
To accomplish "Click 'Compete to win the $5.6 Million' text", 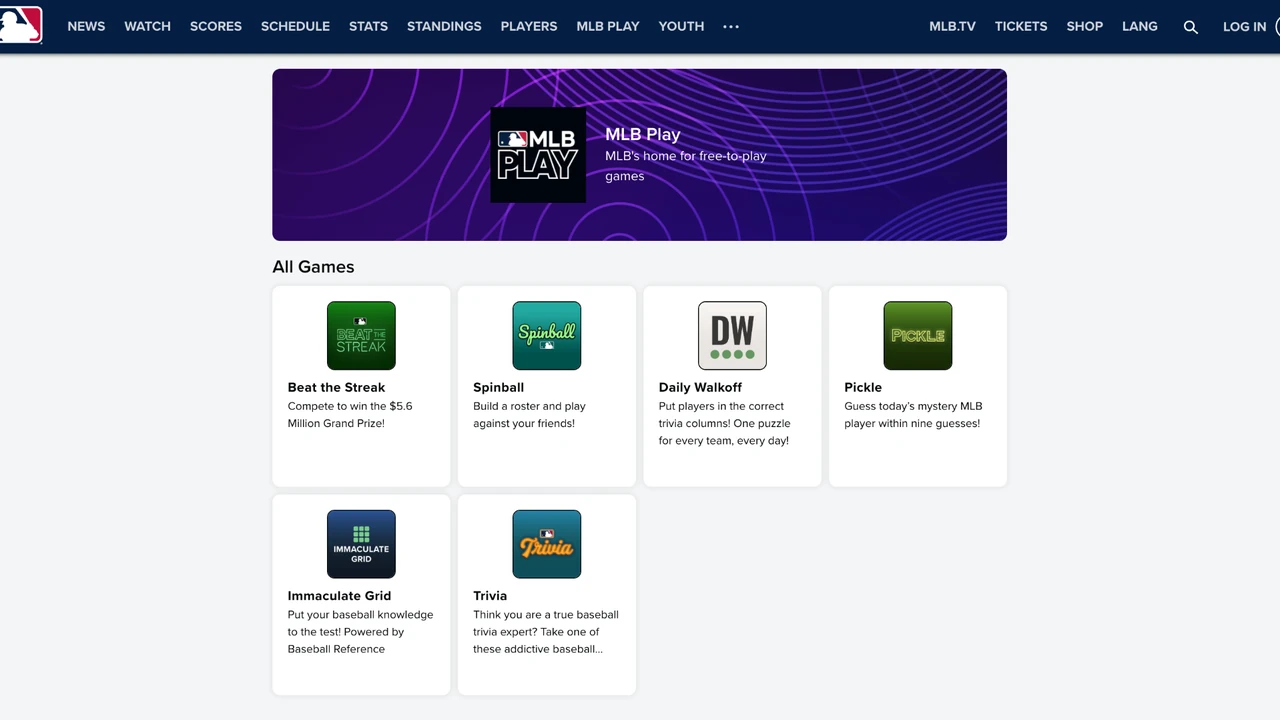I will [350, 414].
